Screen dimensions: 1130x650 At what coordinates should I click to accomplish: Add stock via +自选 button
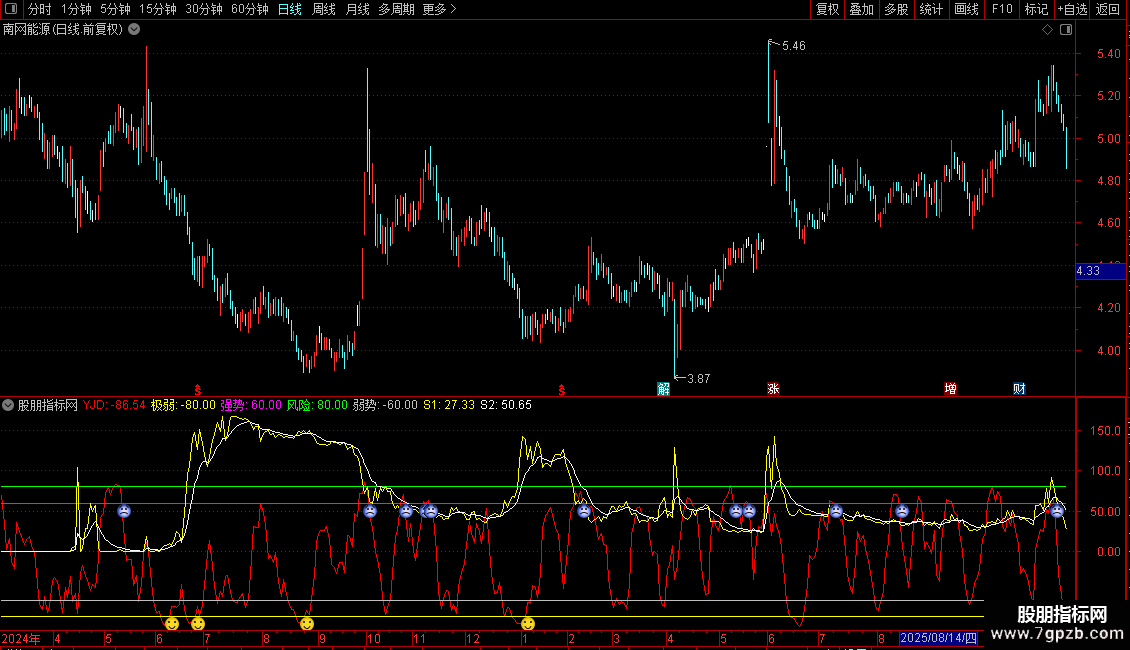[x=1072, y=9]
